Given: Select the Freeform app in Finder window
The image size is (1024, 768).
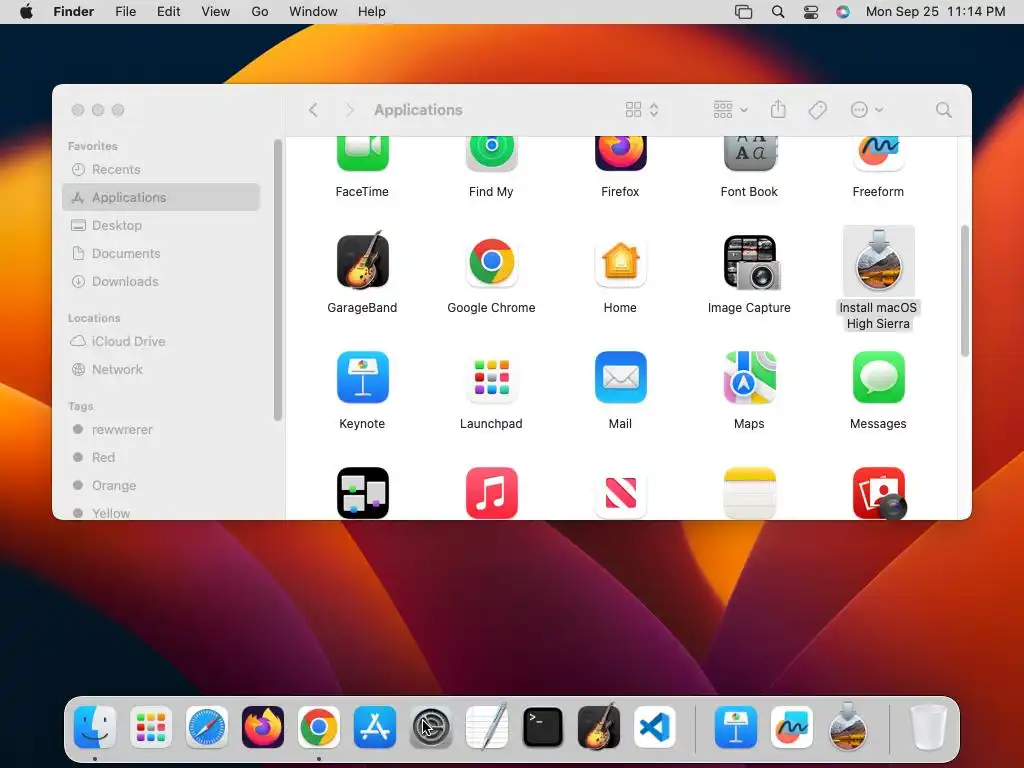Looking at the screenshot, I should pyautogui.click(x=878, y=153).
